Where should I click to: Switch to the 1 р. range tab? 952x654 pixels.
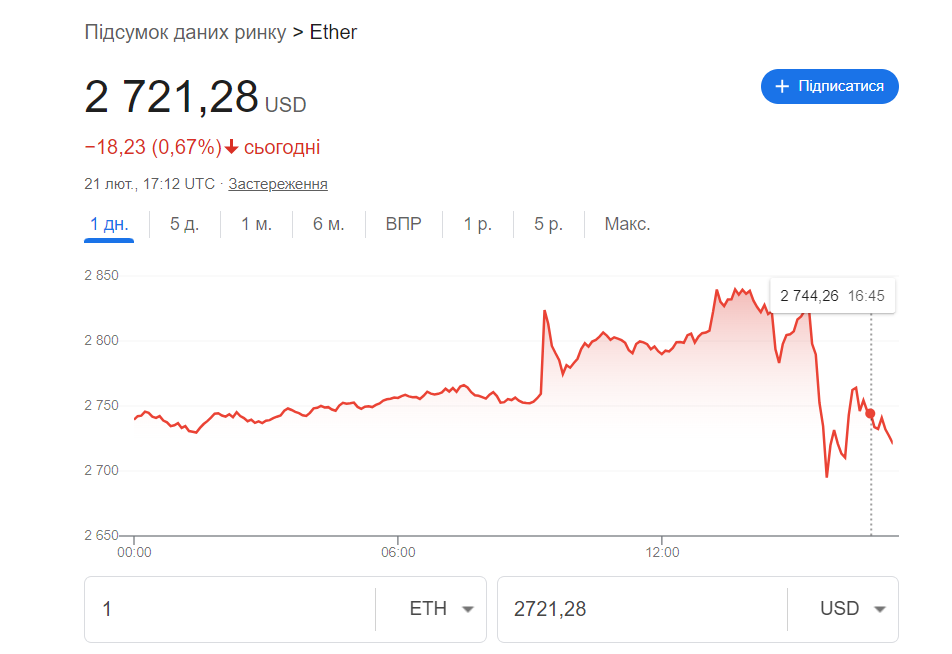477,224
